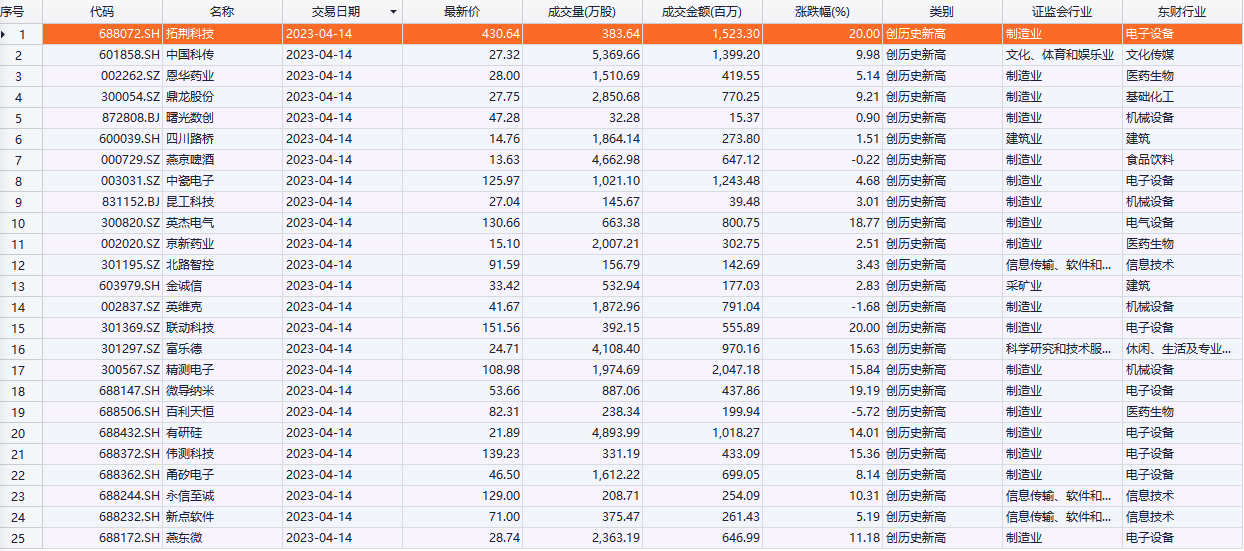
Task: Select the 东财行业 column header
Action: point(1182,12)
